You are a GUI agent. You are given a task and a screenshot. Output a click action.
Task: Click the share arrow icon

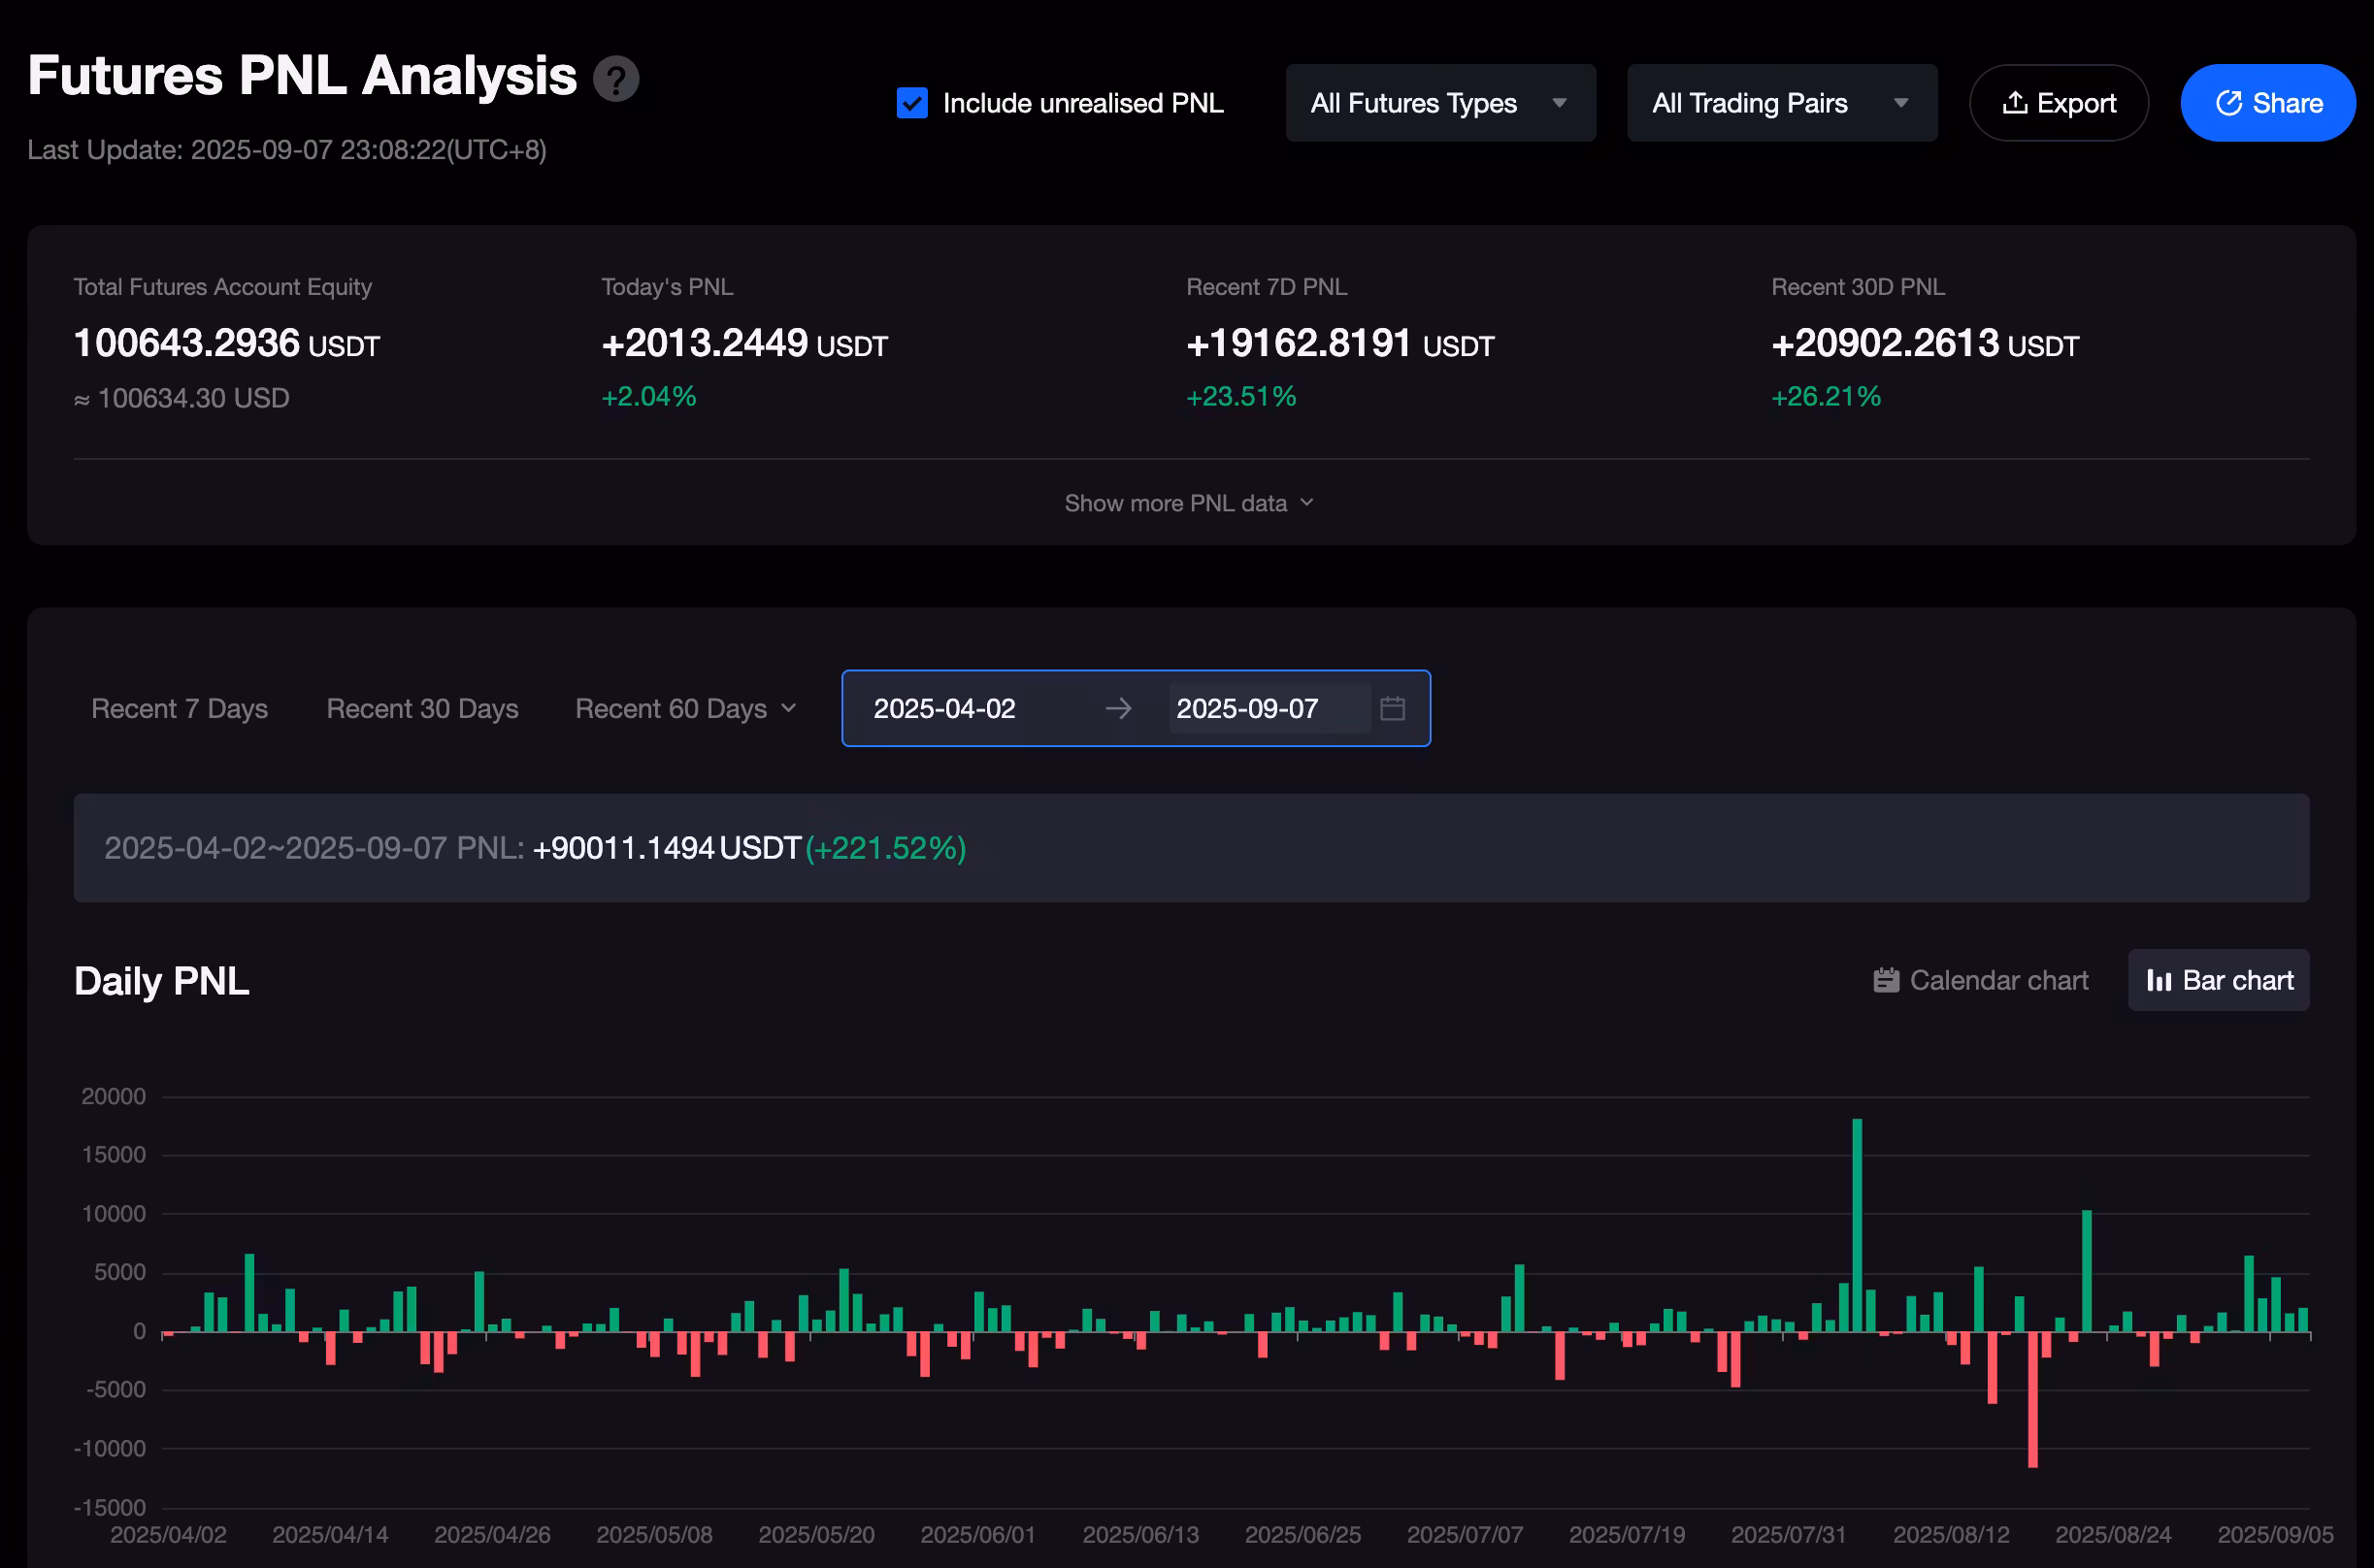point(2229,103)
